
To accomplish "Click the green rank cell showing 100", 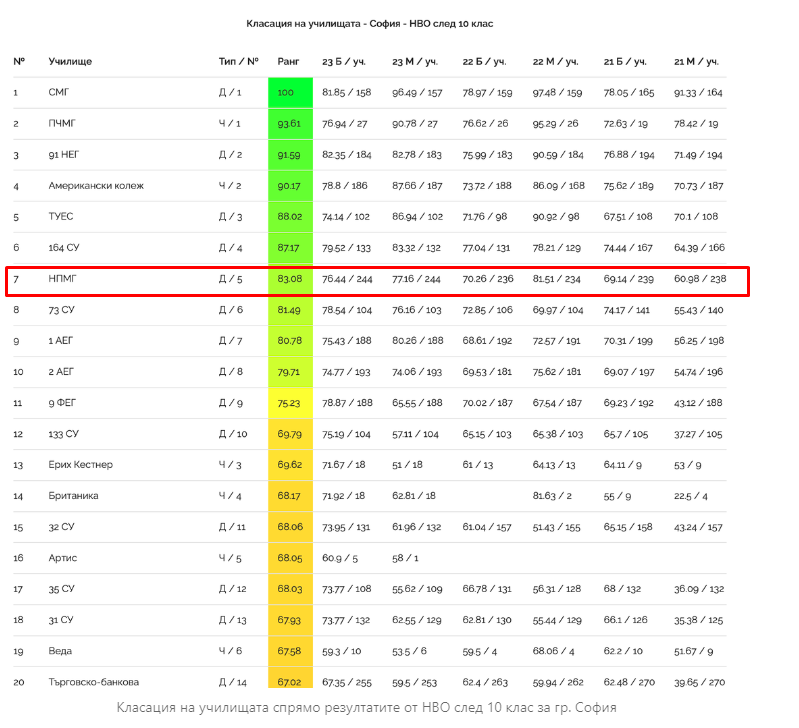I will [x=290, y=93].
